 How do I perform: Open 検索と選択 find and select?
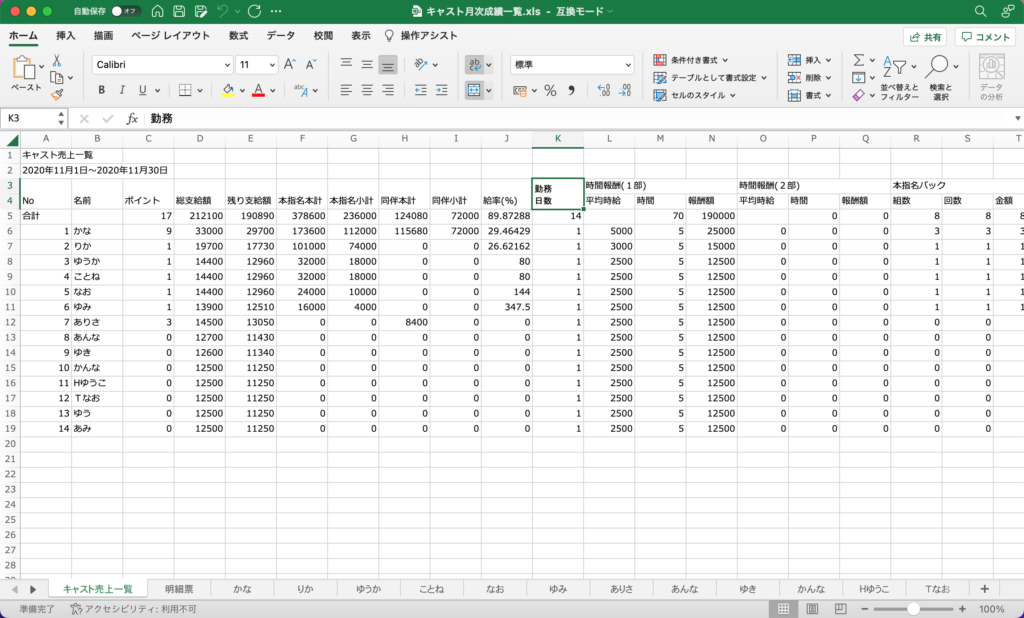(x=940, y=77)
